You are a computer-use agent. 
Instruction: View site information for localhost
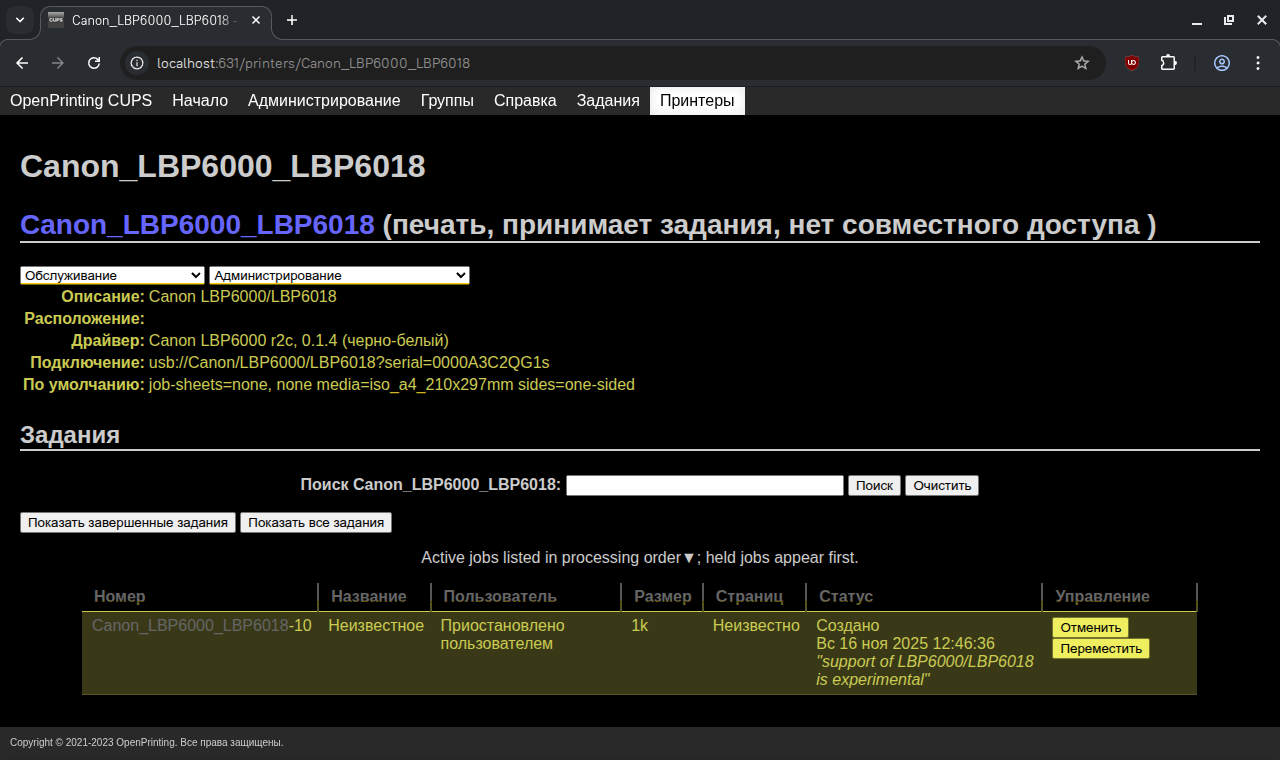(x=138, y=63)
